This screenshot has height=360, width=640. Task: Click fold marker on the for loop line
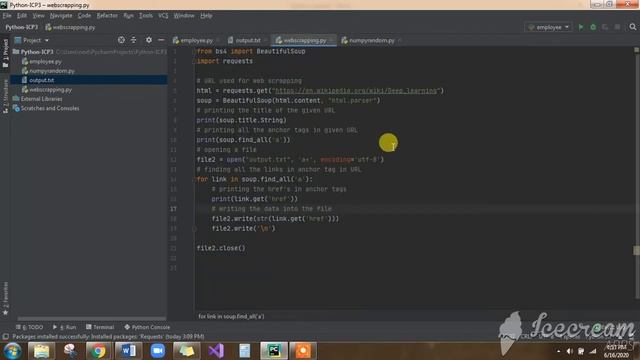(195, 179)
